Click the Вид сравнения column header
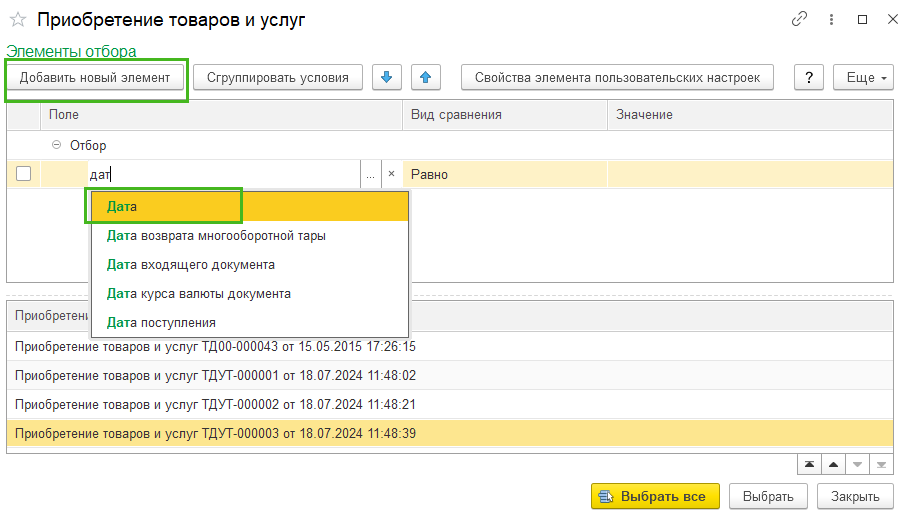The image size is (902, 515). coord(505,115)
